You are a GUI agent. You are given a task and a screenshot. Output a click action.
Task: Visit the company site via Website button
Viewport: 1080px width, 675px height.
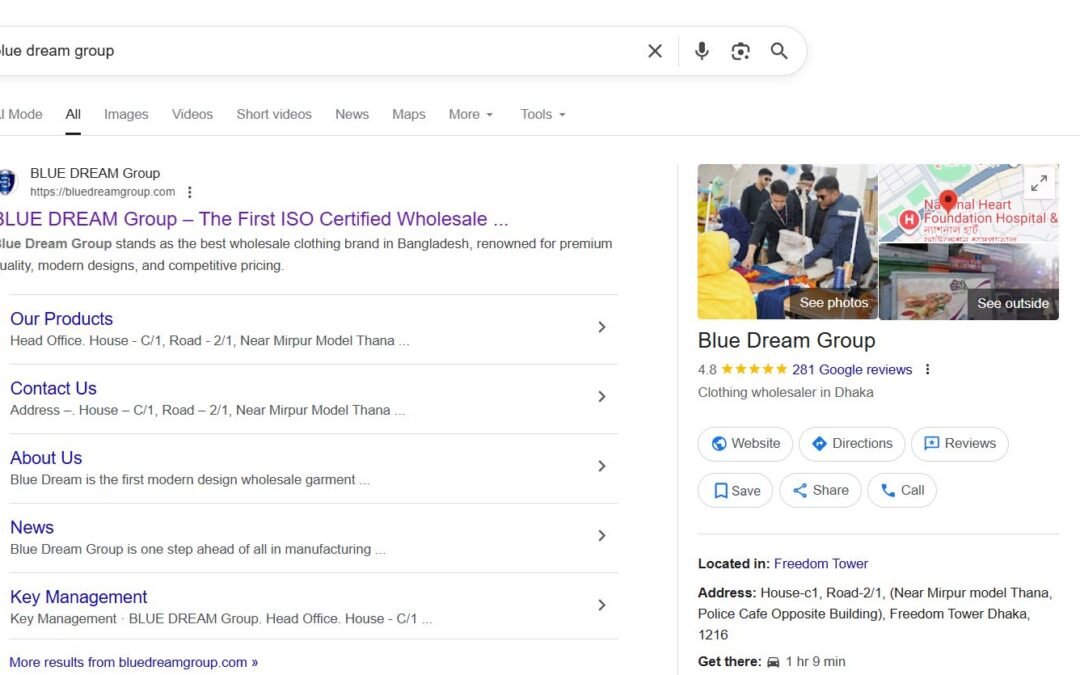745,443
